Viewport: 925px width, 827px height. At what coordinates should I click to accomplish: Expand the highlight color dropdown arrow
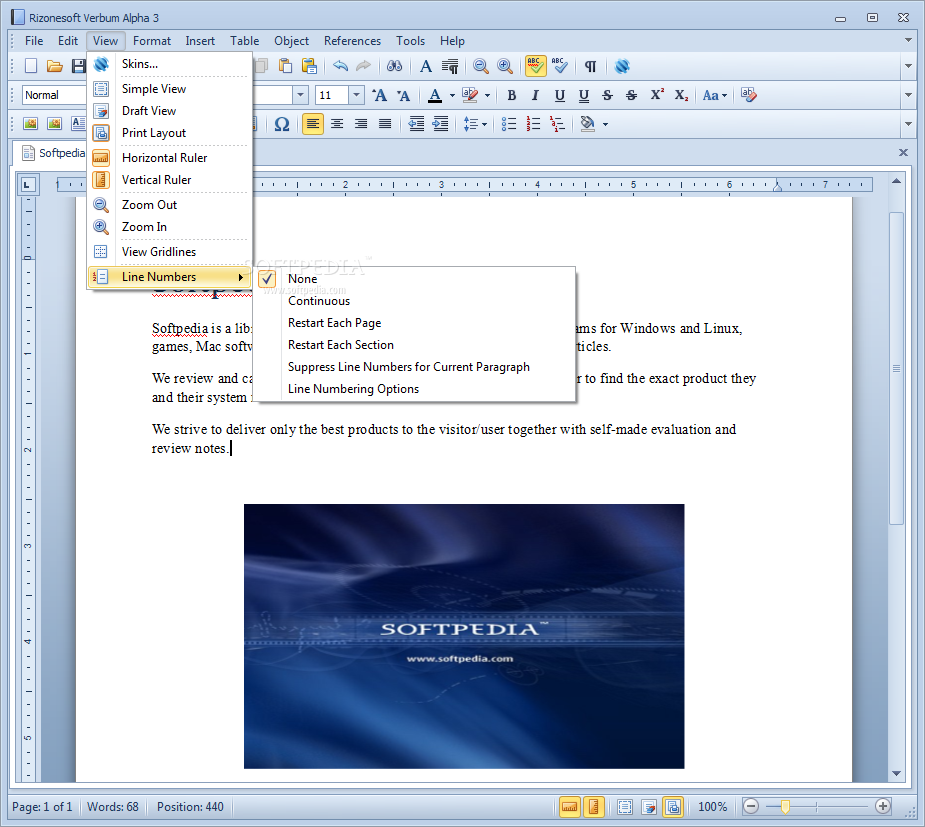click(x=487, y=95)
